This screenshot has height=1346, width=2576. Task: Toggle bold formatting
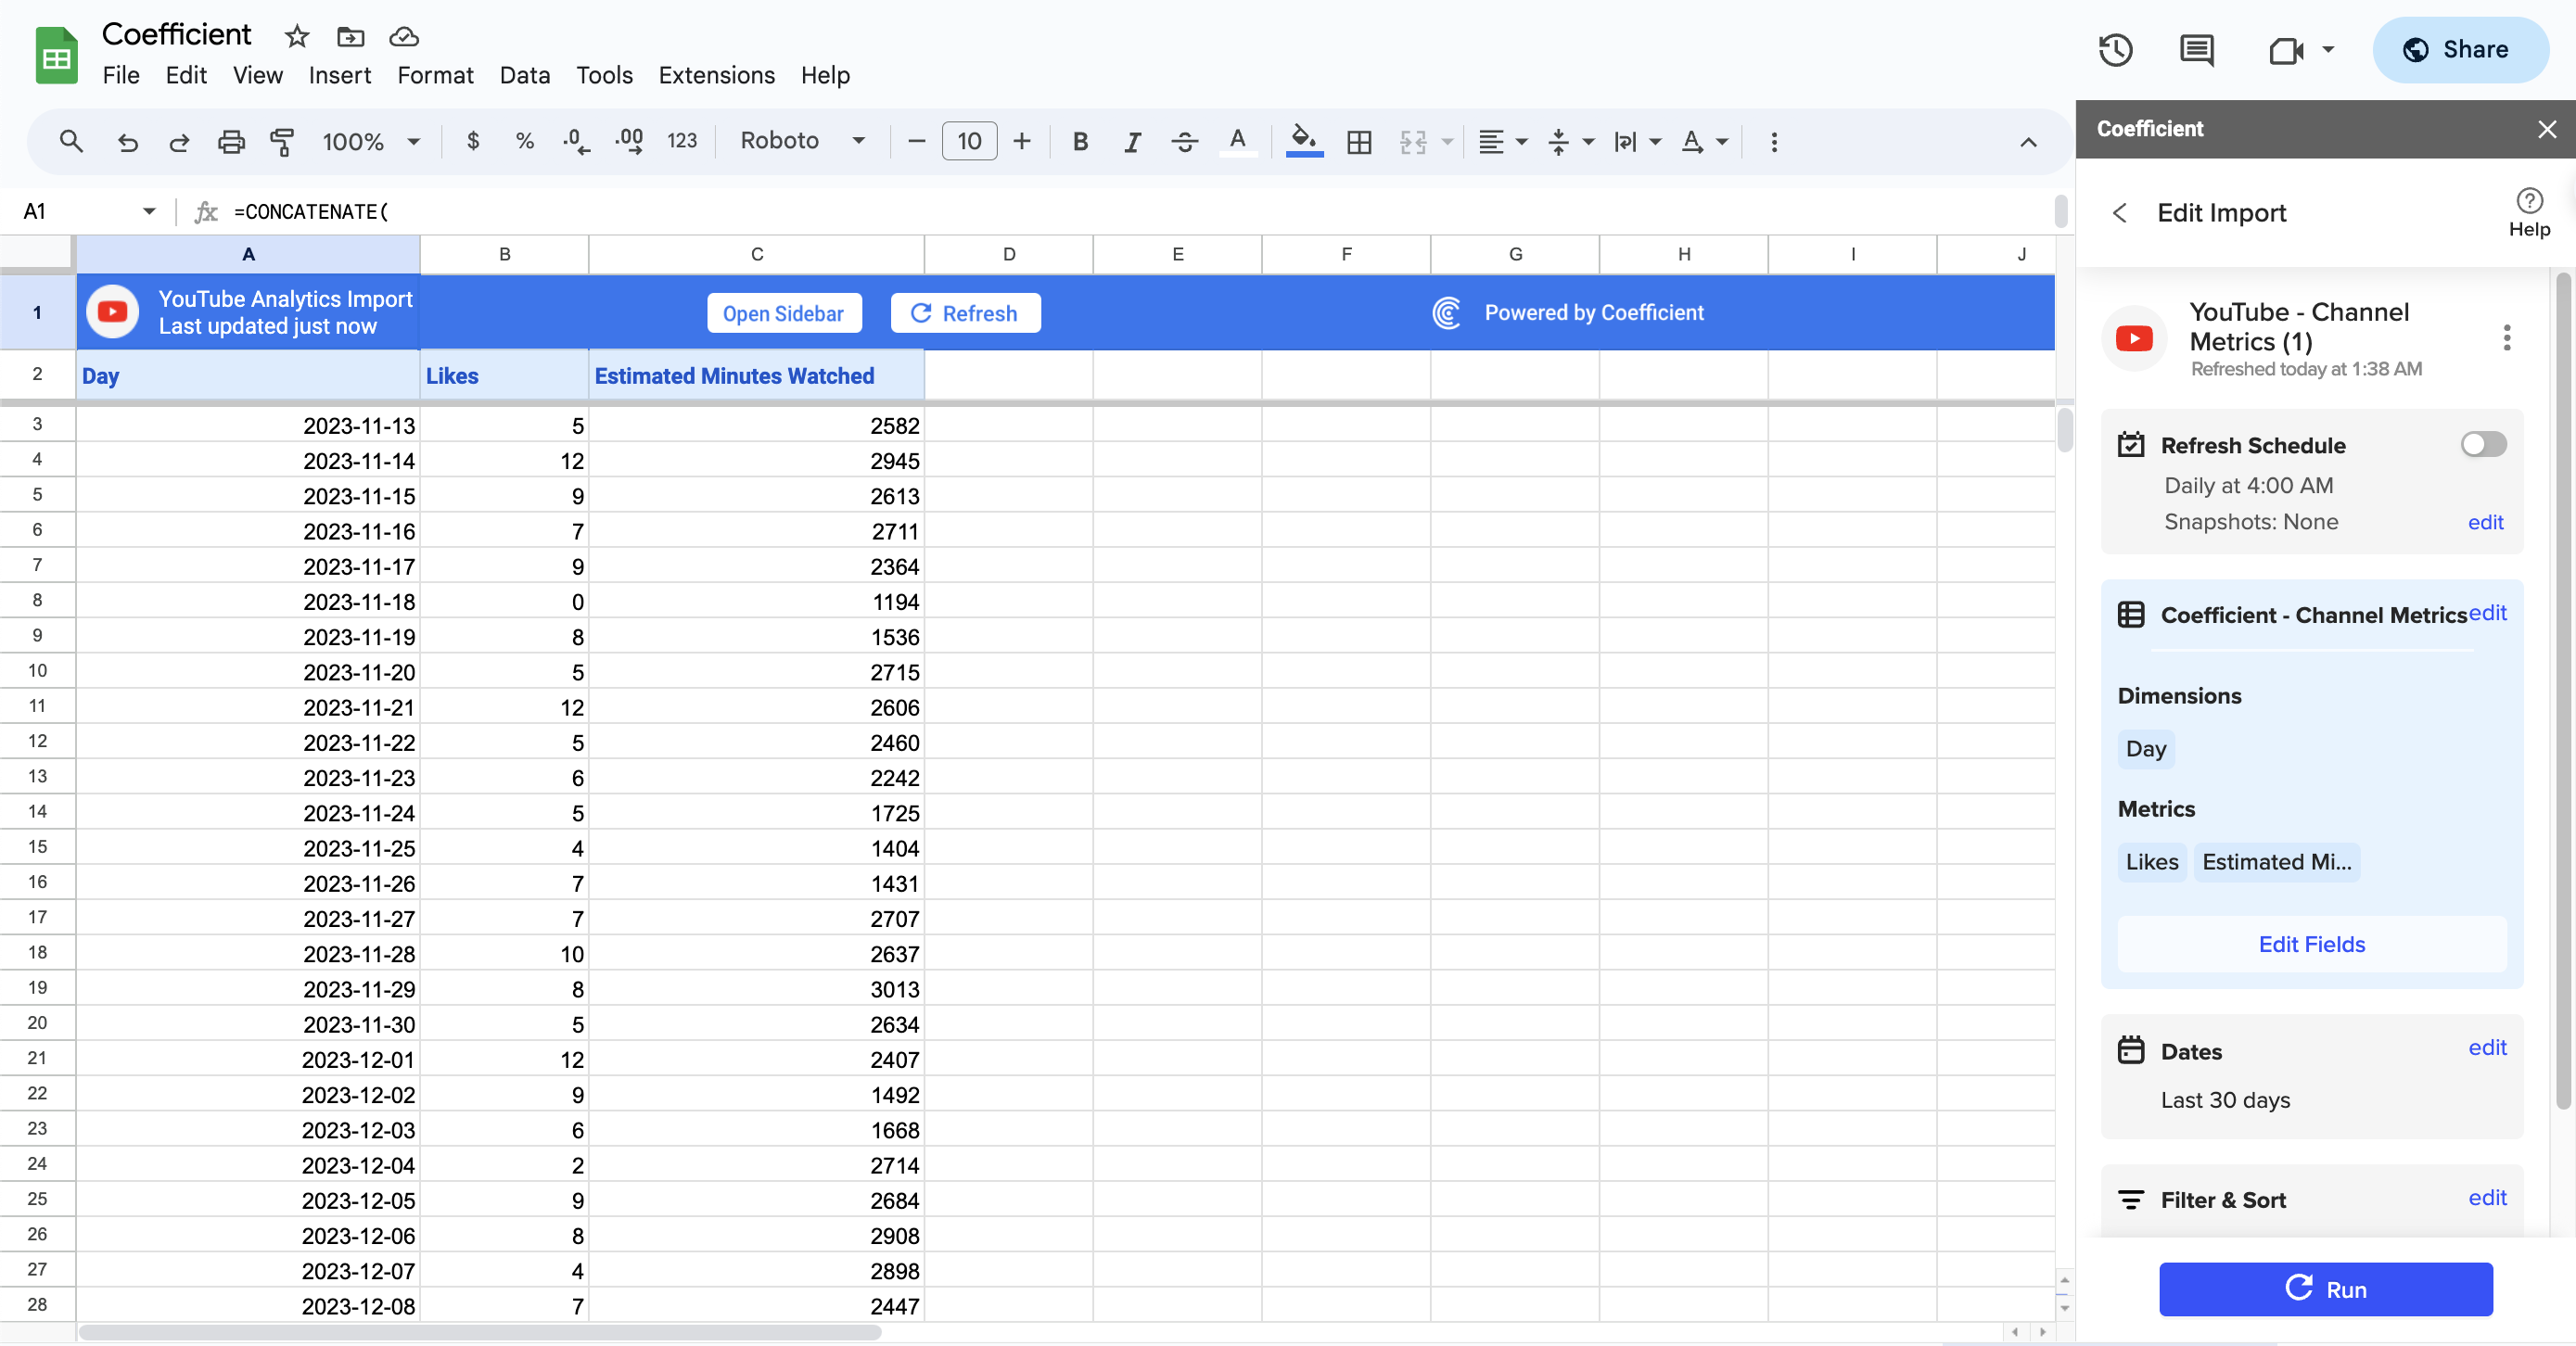coord(1080,142)
